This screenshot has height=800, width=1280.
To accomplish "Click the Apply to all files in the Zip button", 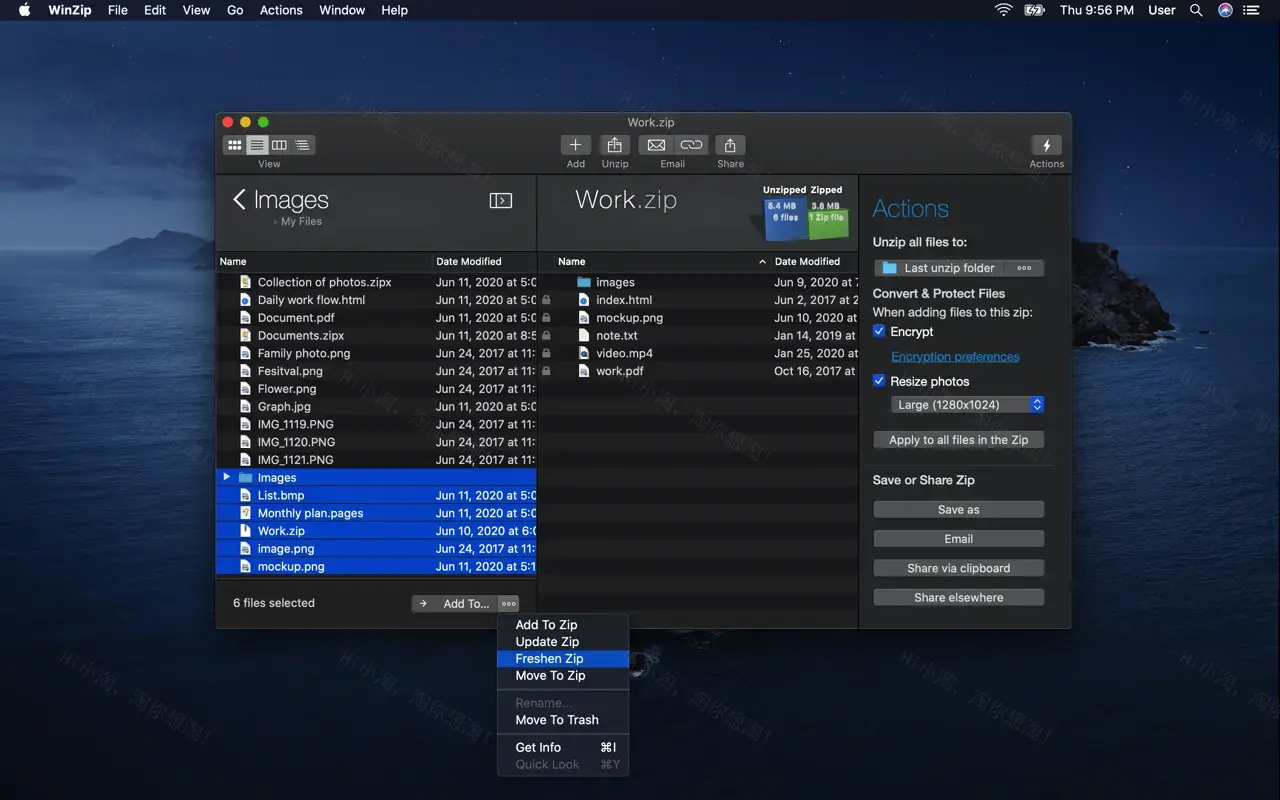I will tap(958, 439).
